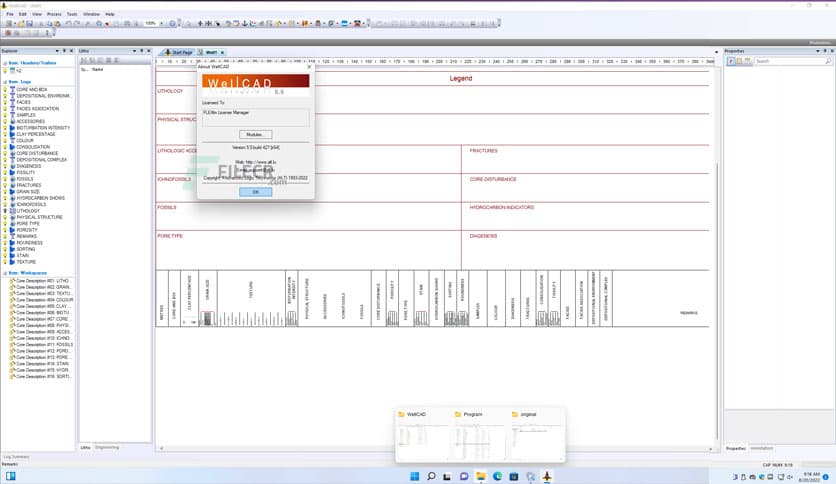Toggle visibility bulb for CORE AND BOX log

point(5,90)
